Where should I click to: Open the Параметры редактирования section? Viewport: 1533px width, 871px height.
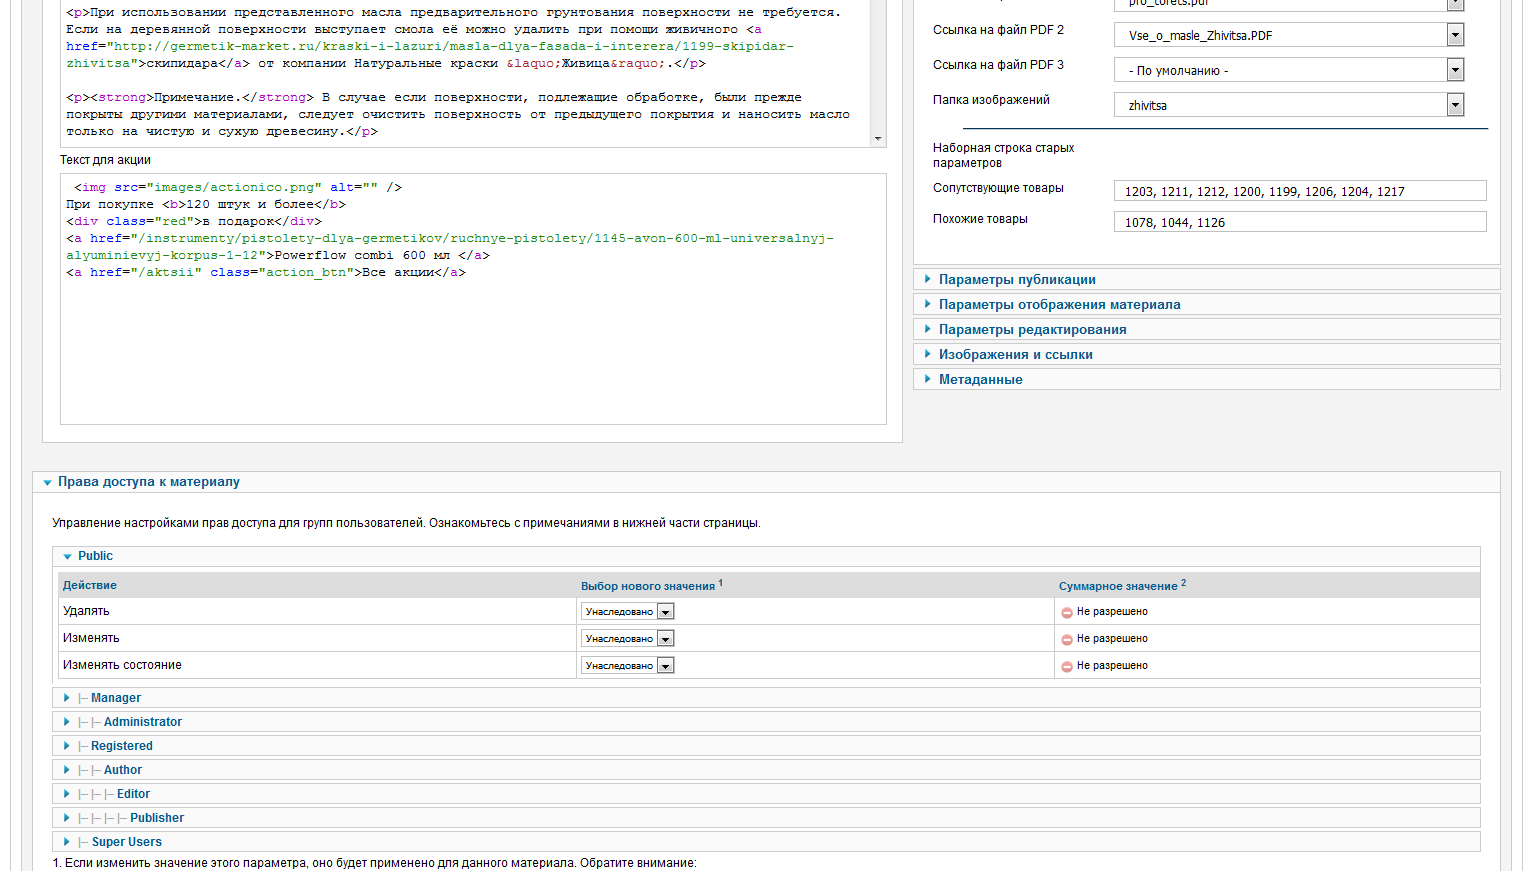1032,330
